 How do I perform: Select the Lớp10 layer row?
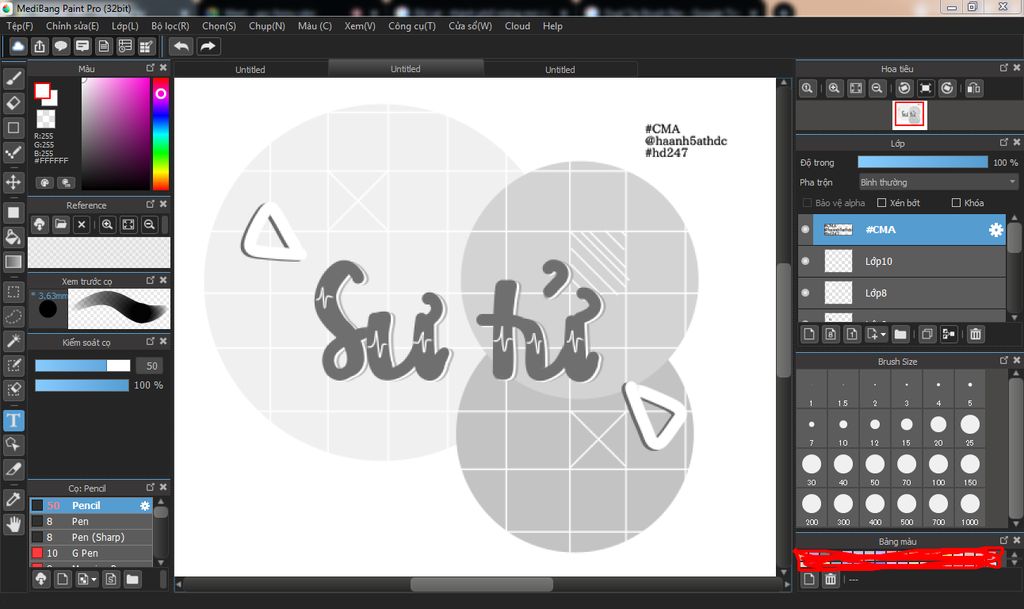tap(902, 261)
